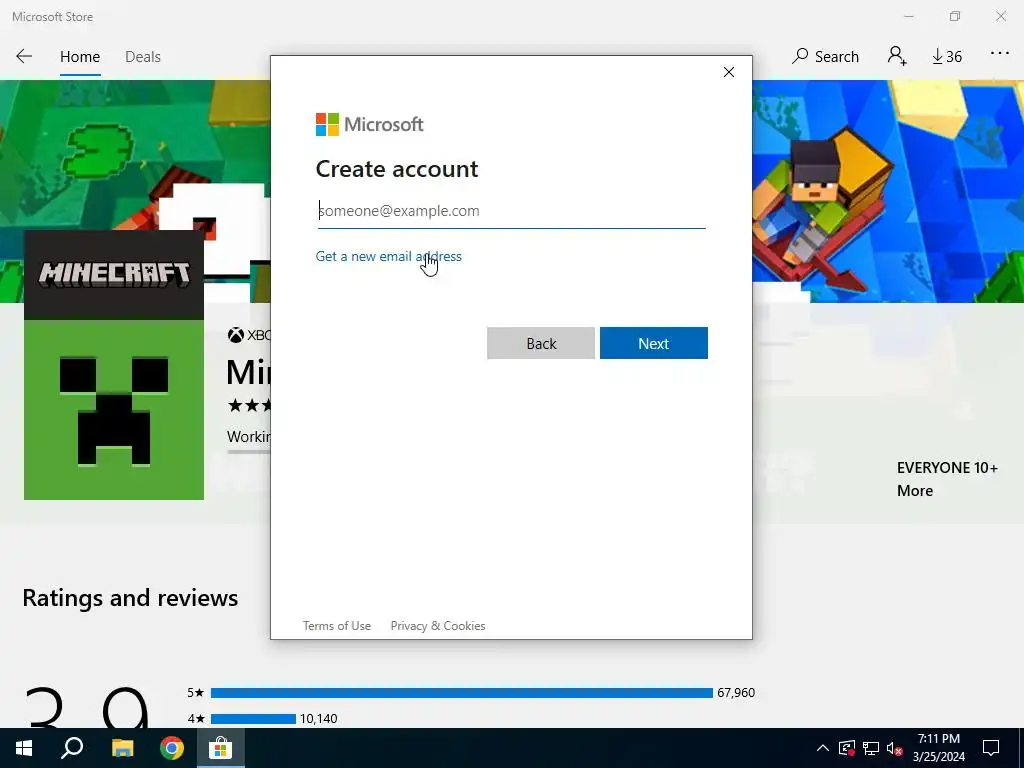Click EVERYONE 10+ rating text
The height and width of the screenshot is (768, 1024).
coord(947,468)
